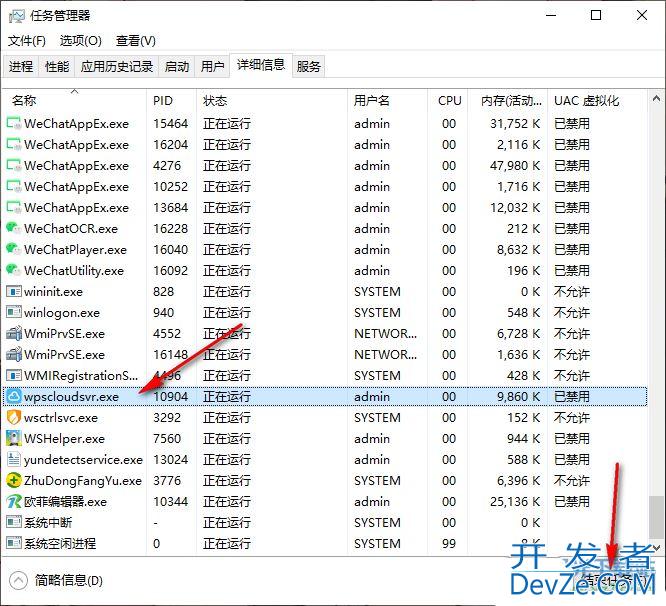
Task: Click the wpscloudsvr.exe cloud icon
Action: pos(14,396)
